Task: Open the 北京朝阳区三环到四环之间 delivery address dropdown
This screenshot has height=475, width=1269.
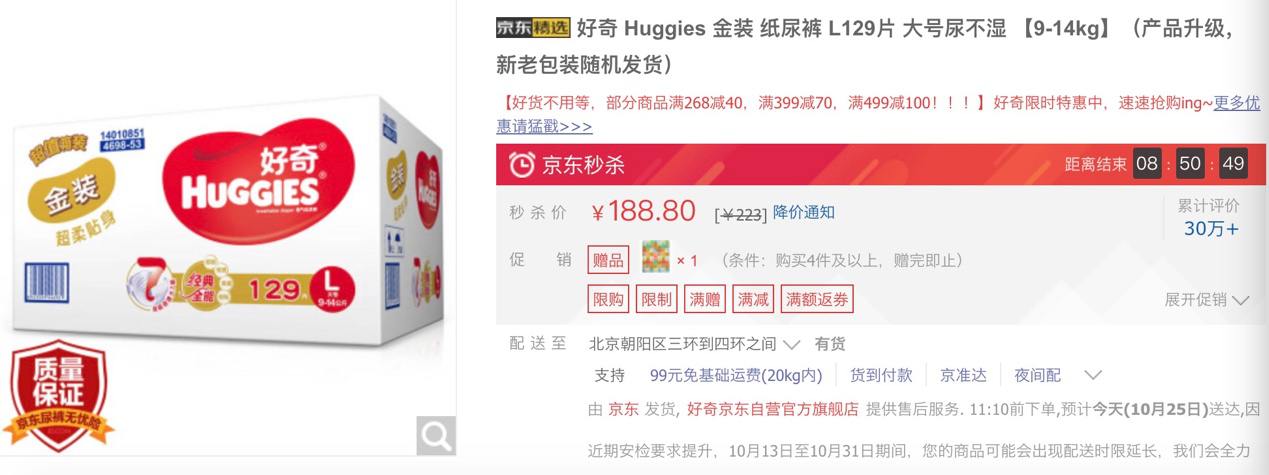Action: point(694,344)
